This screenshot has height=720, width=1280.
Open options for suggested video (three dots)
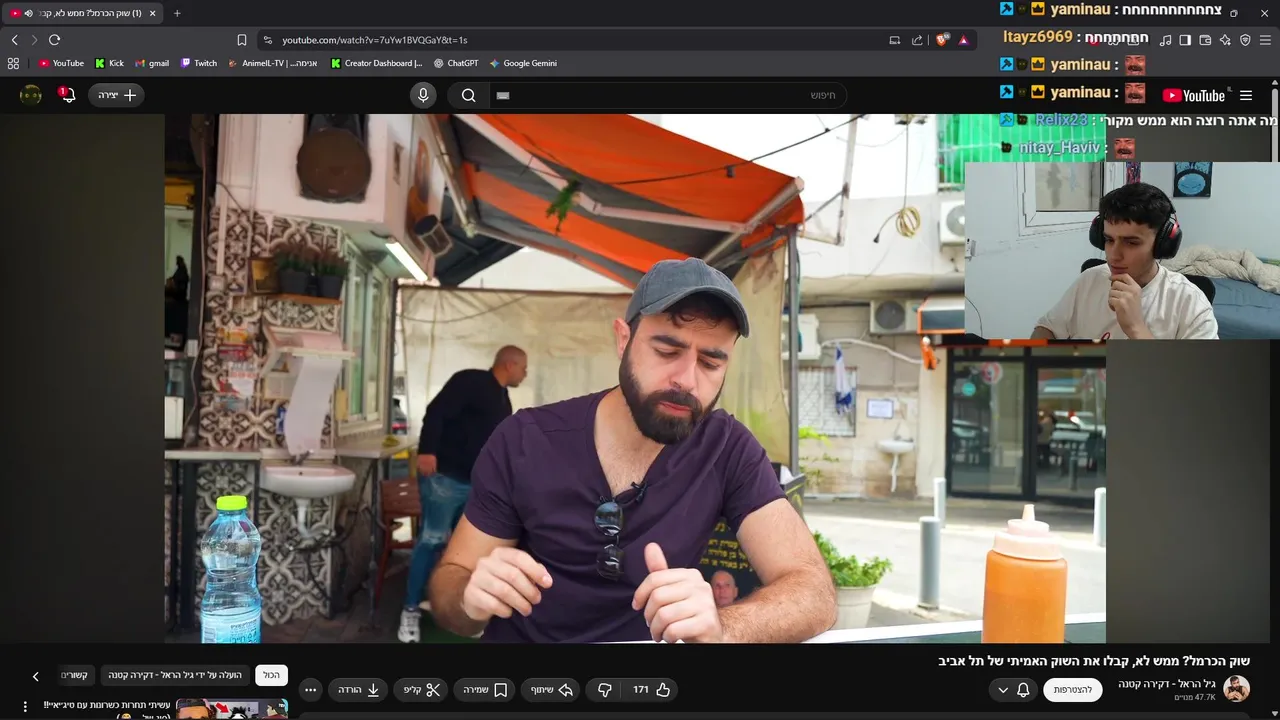click(25, 707)
